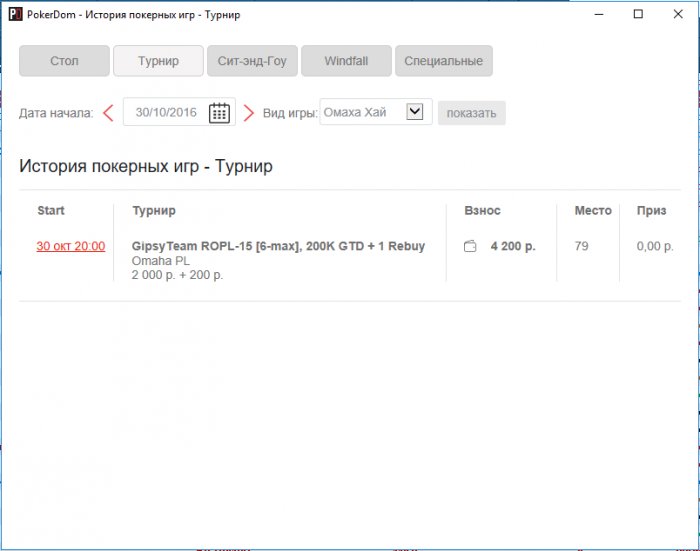Open the 30 окт 20:00 tournament link

[x=71, y=246]
